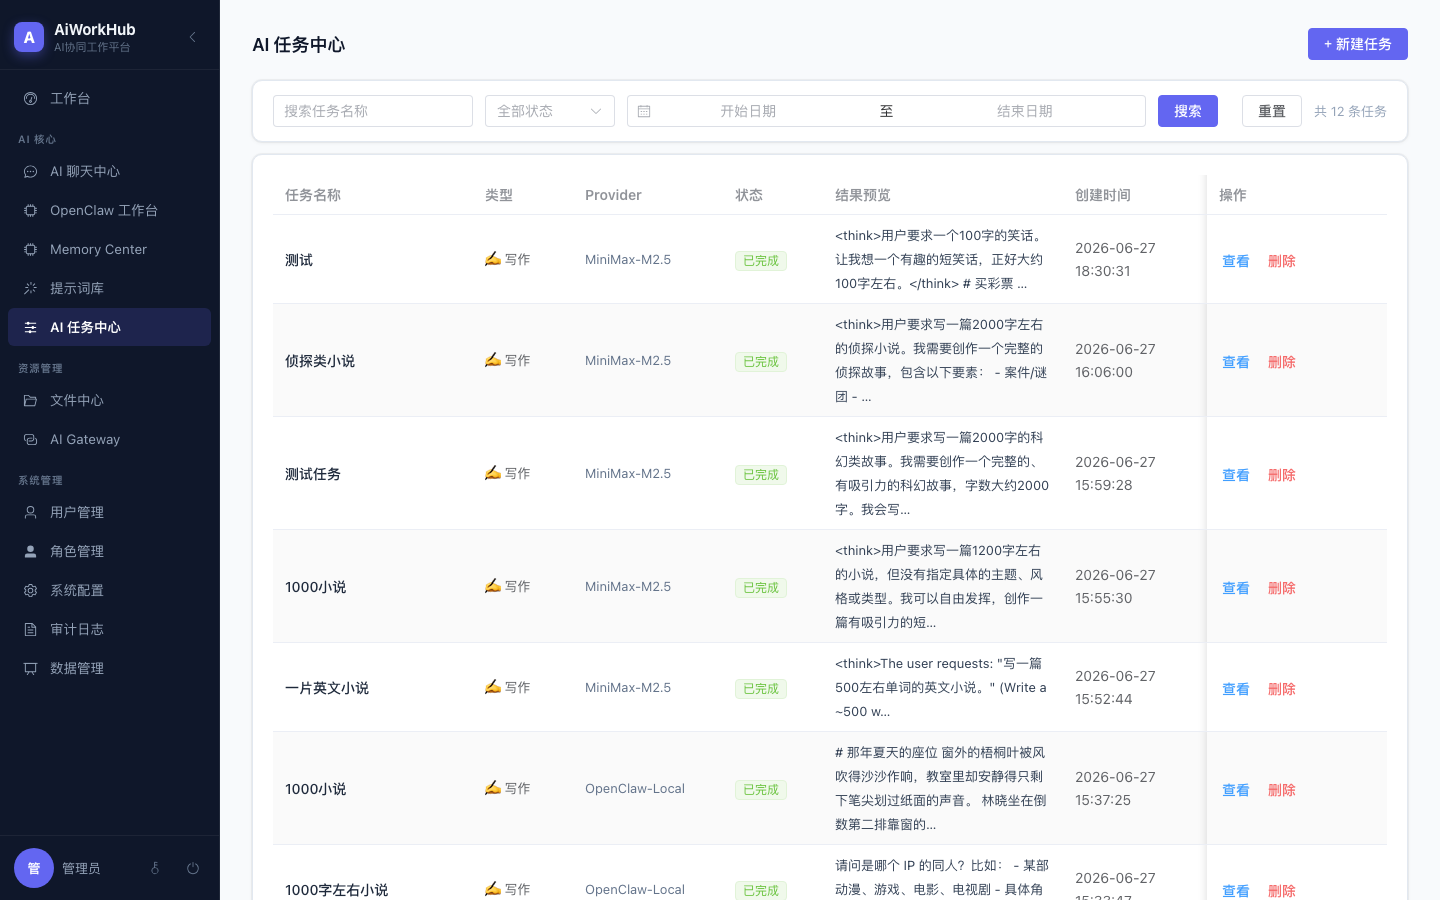Image resolution: width=1440 pixels, height=900 pixels.
Task: Navigate to 审计日志
Action: [109, 629]
